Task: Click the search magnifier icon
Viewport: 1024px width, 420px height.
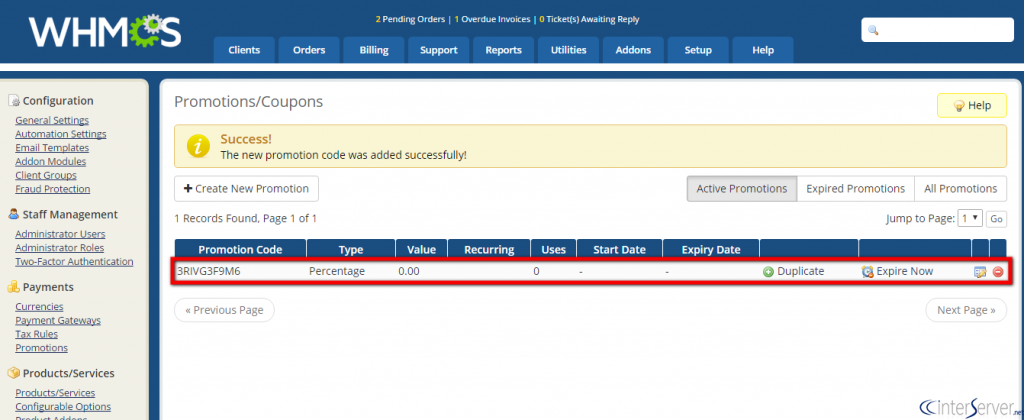Action: (873, 31)
